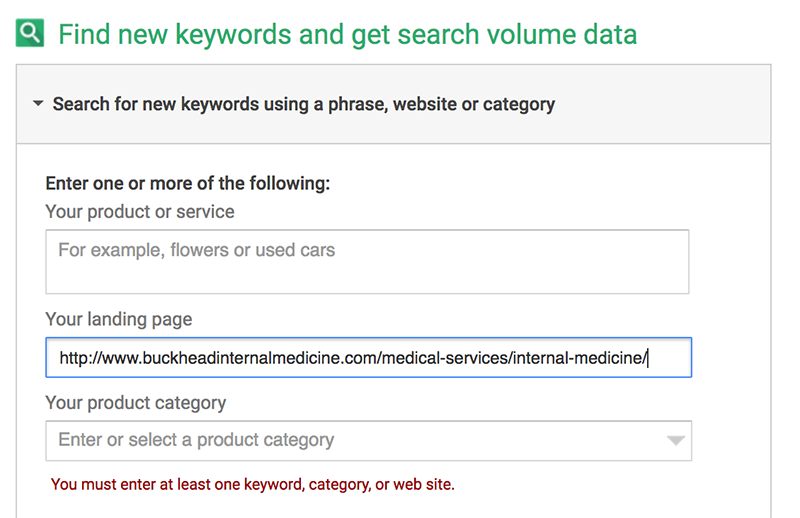Click the empty lower area of the product box
800x518 pixels.
367,279
